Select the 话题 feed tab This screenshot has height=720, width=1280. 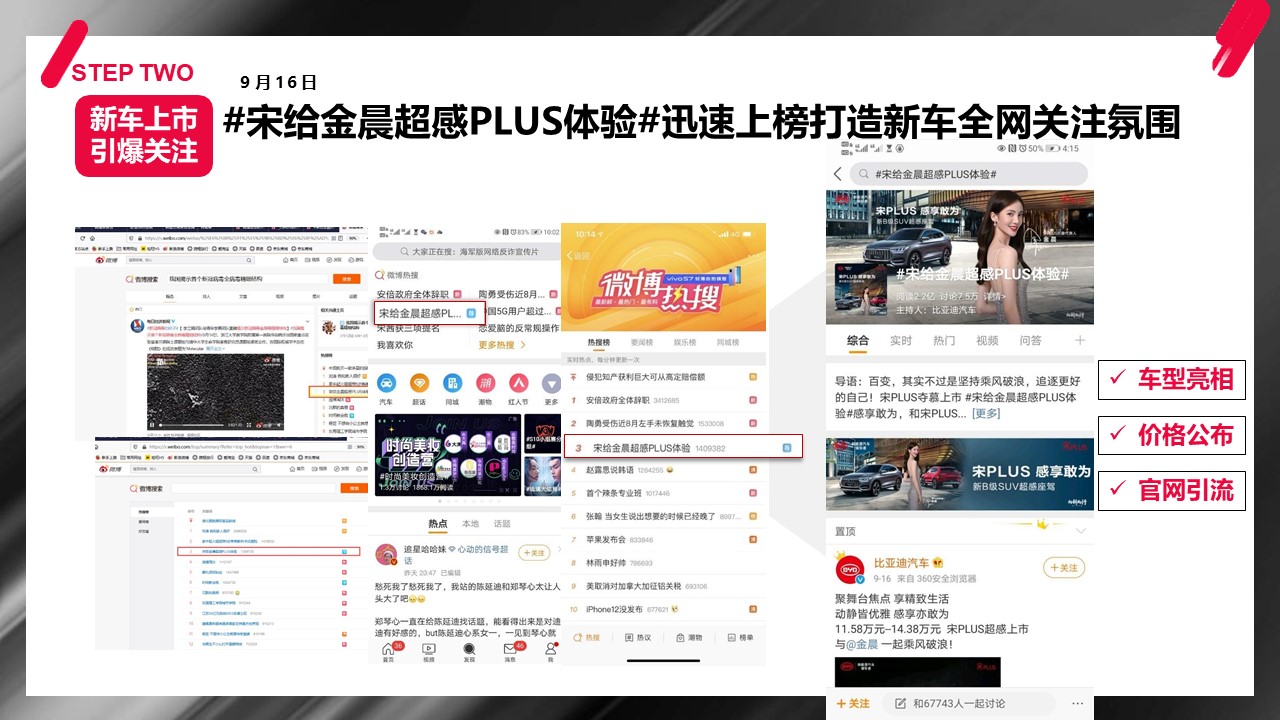coord(502,524)
